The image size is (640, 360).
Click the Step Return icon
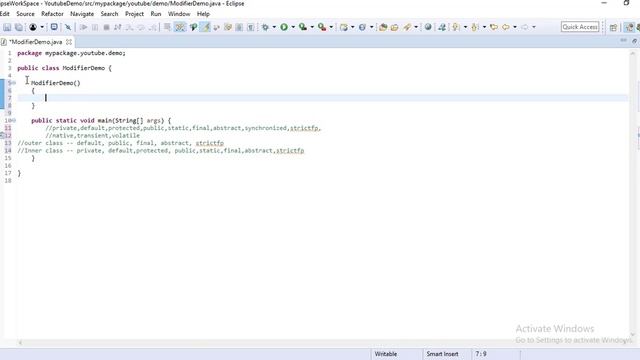pyautogui.click(x=153, y=27)
